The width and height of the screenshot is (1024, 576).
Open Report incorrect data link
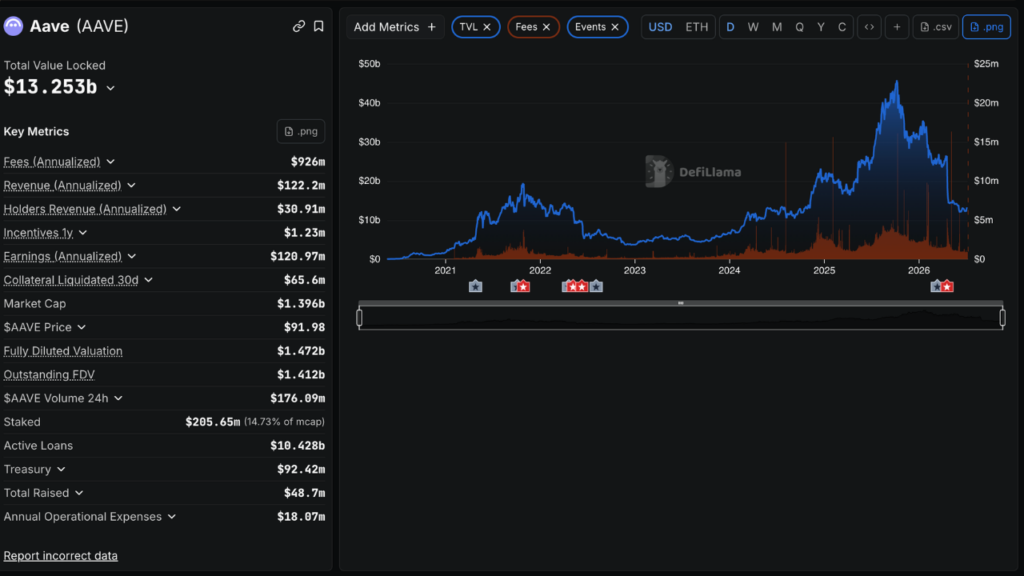tap(61, 556)
